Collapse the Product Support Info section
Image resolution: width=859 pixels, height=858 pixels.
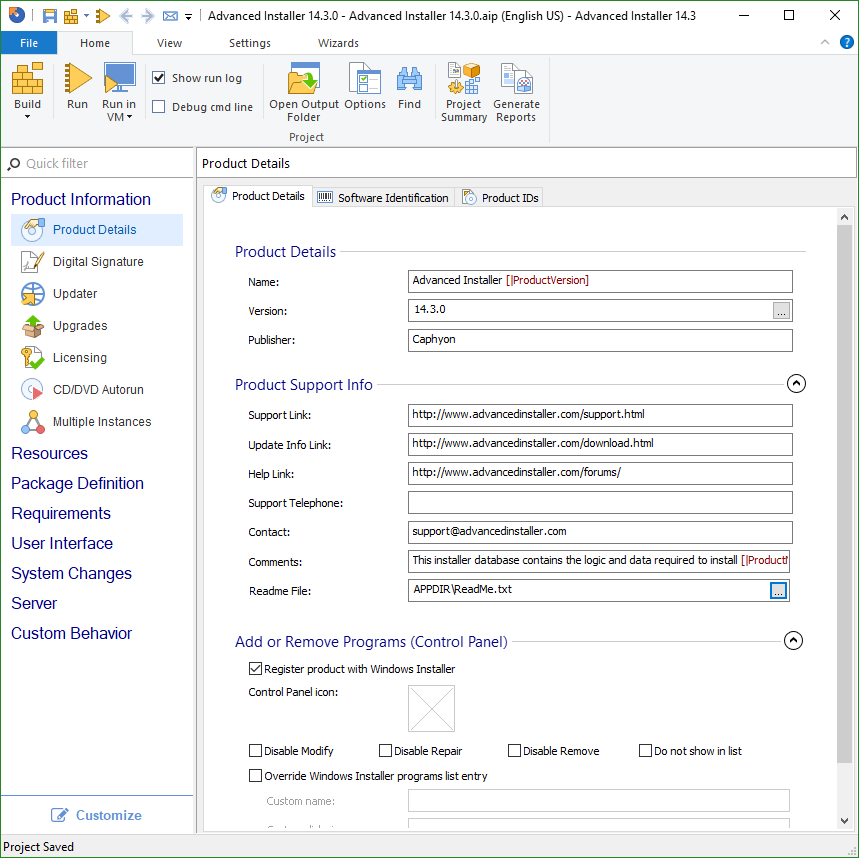[796, 383]
